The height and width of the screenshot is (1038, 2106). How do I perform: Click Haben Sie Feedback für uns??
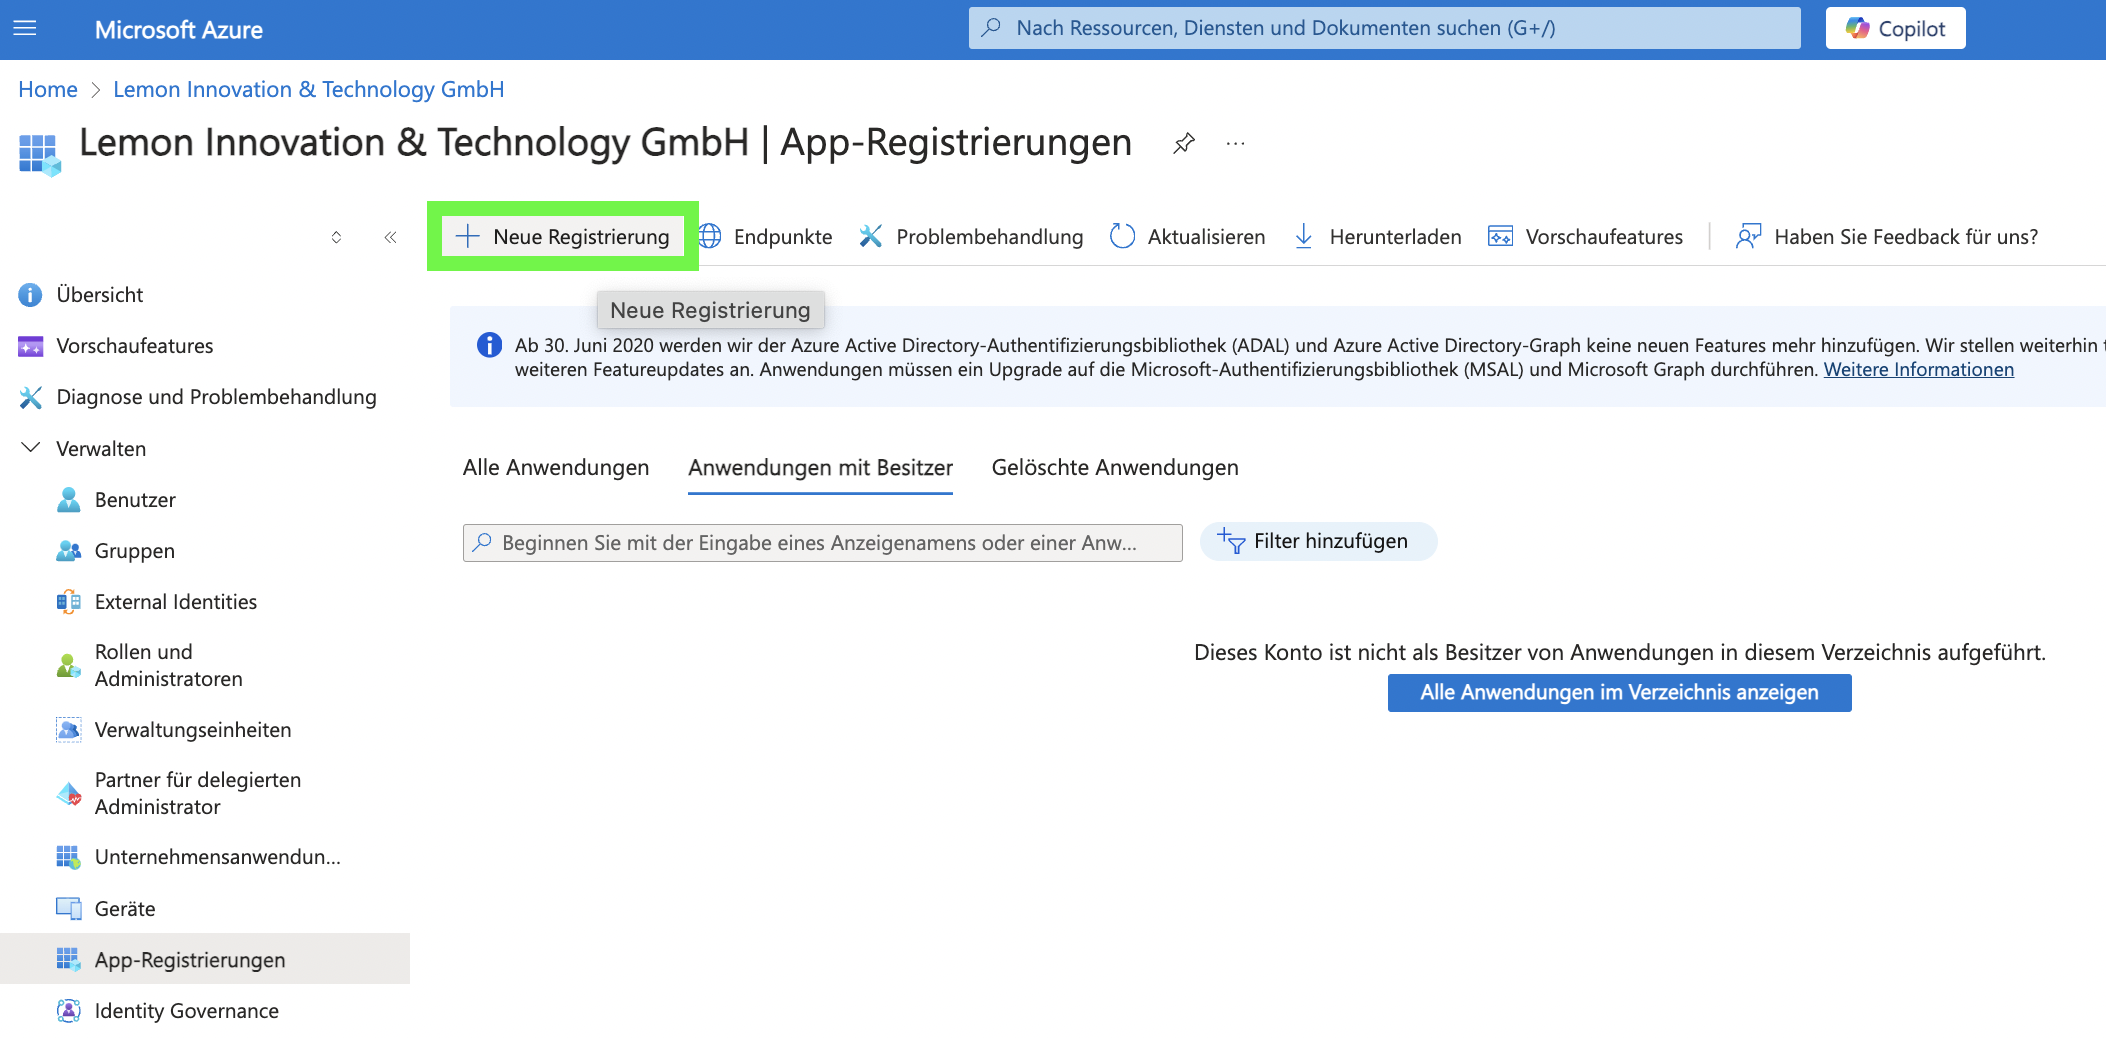[x=1887, y=237]
